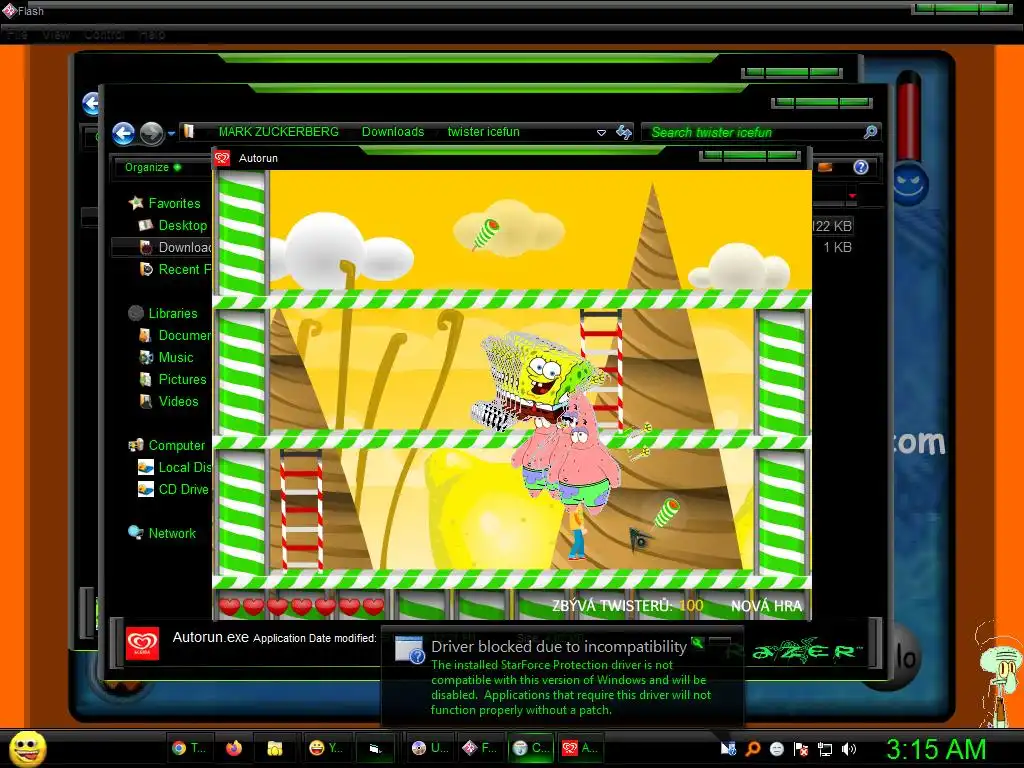
Task: Open Local Disk under Computer
Action: pyautogui.click(x=185, y=468)
